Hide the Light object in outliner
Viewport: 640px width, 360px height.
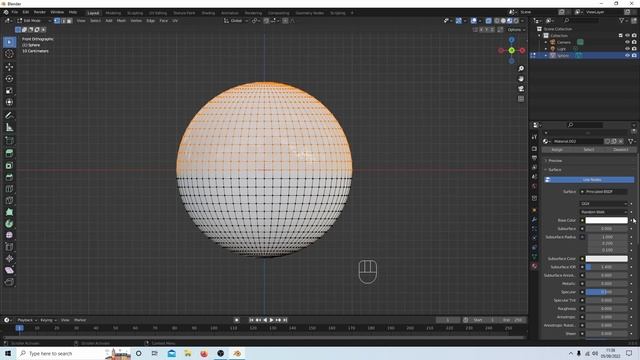[627, 49]
